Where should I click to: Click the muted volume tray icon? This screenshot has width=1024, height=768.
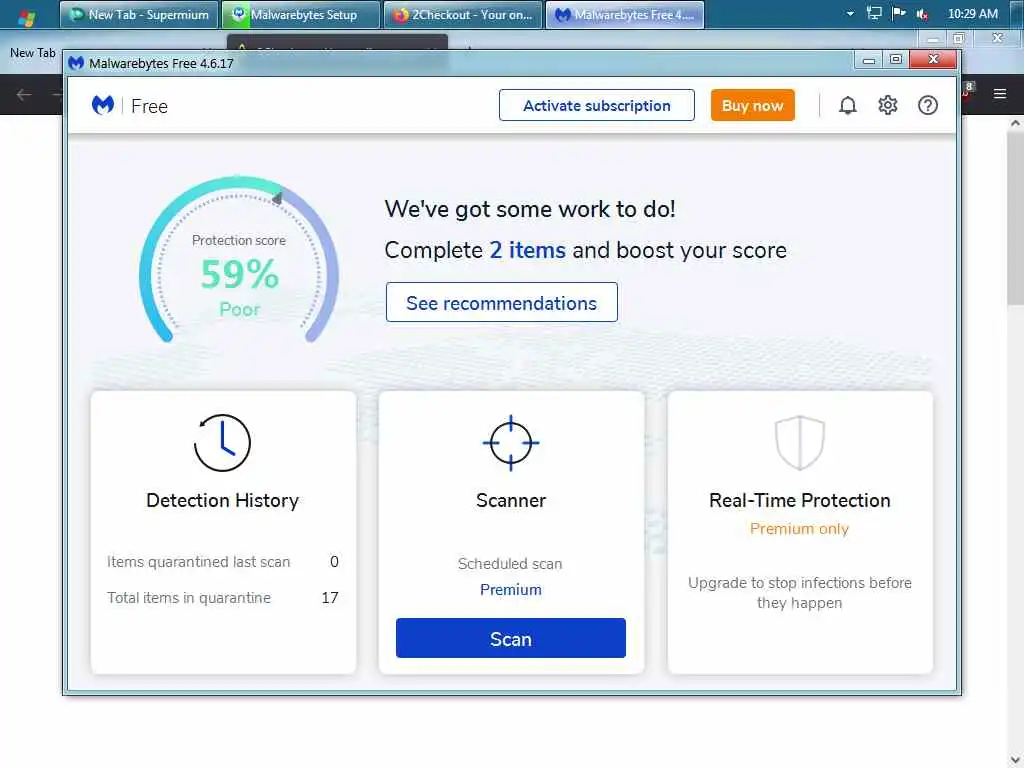[922, 14]
